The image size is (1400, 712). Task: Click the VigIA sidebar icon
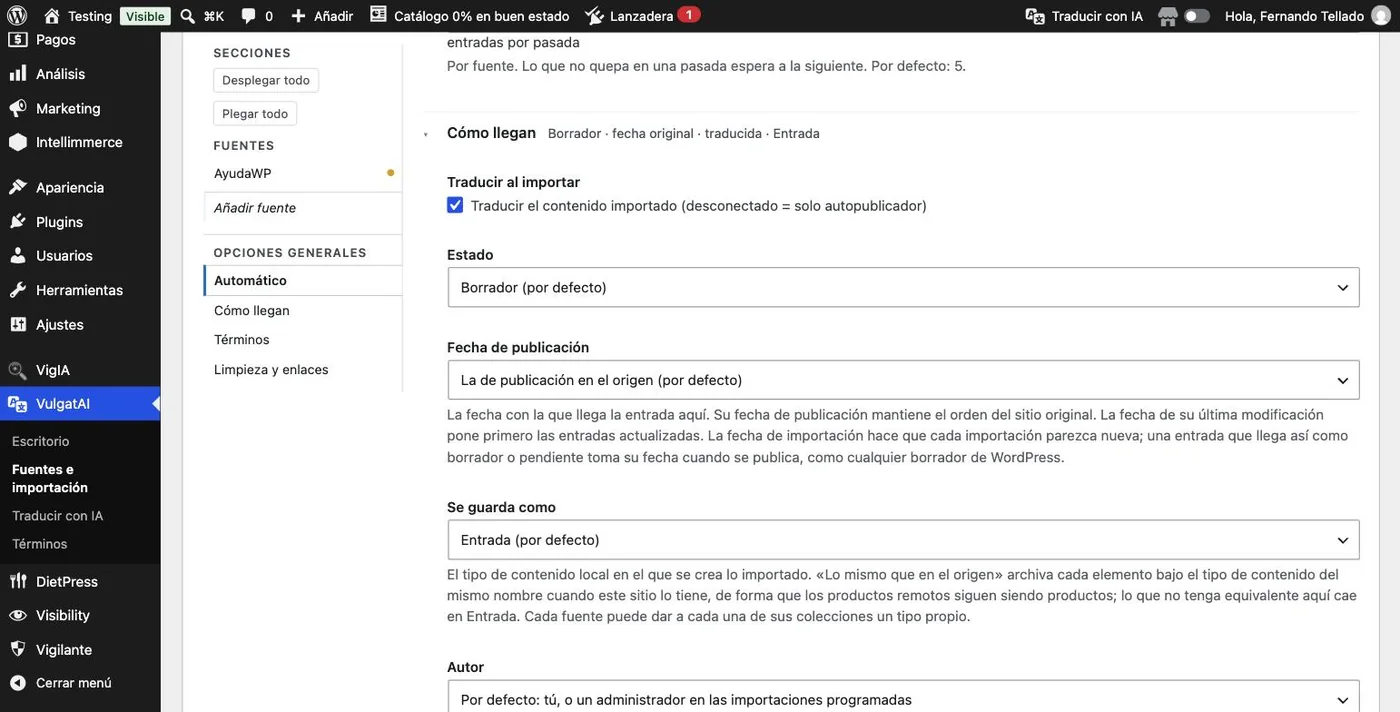pos(18,370)
